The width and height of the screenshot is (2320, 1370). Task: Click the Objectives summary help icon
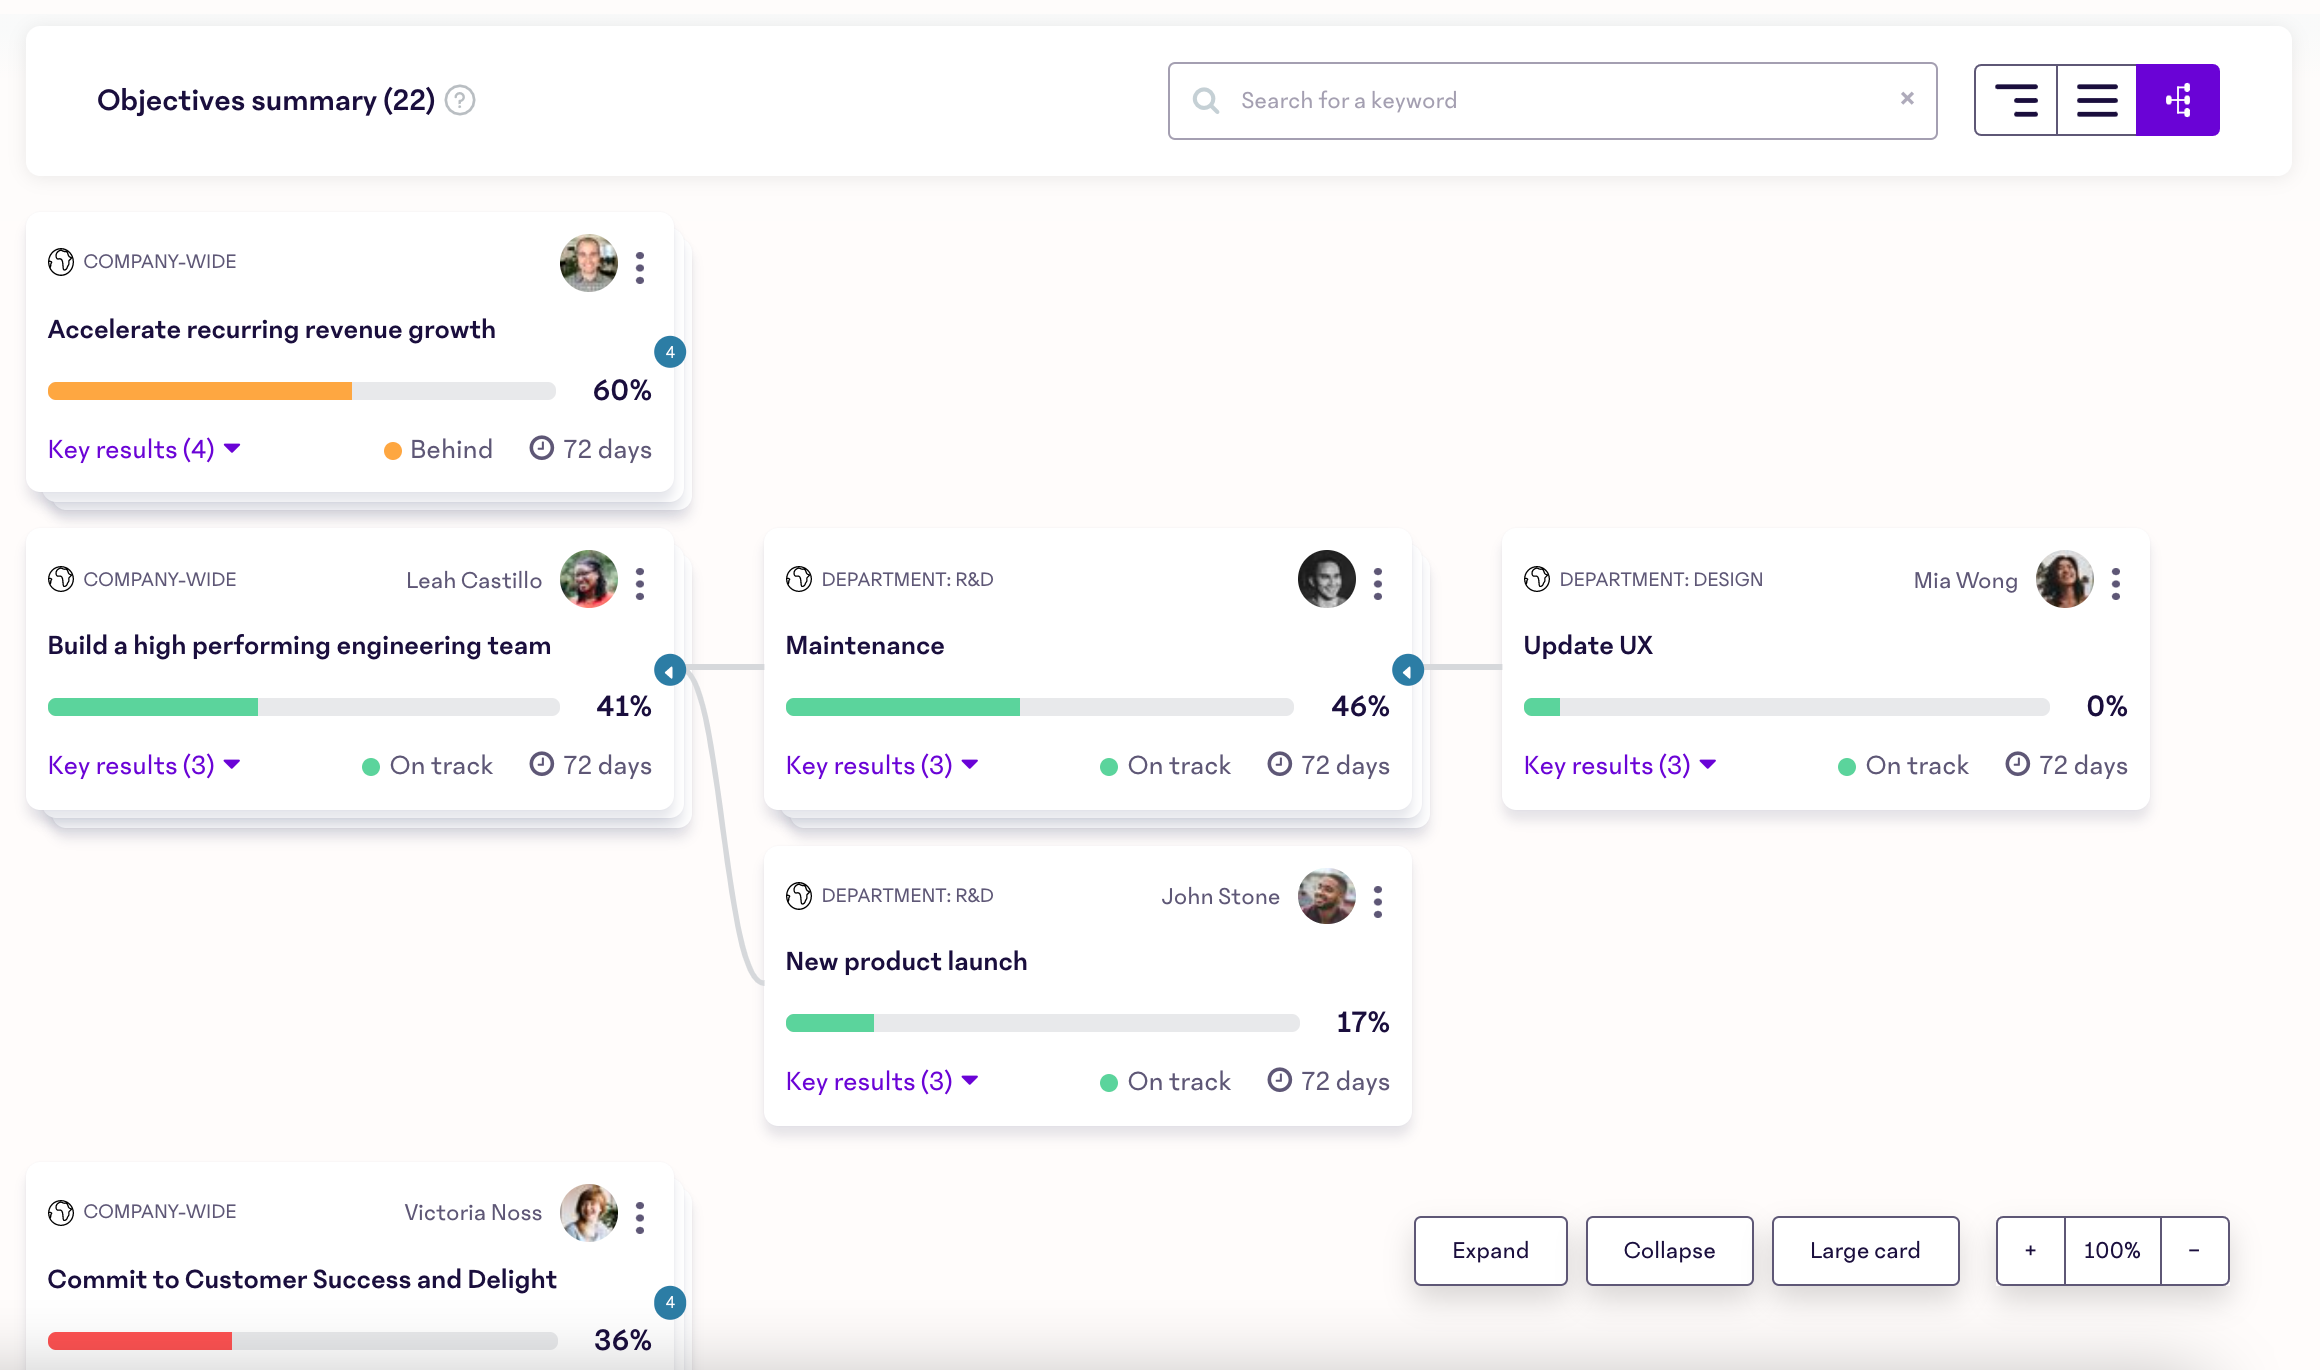[460, 100]
